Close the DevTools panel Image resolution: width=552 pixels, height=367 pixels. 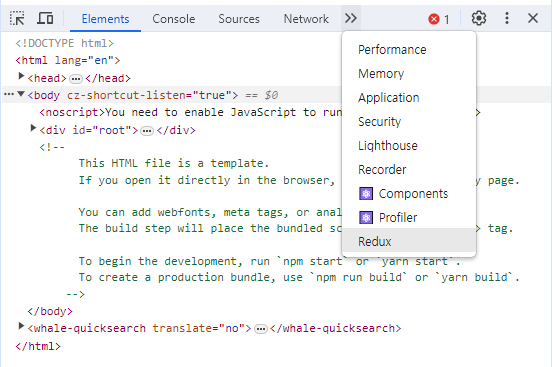coord(533,18)
